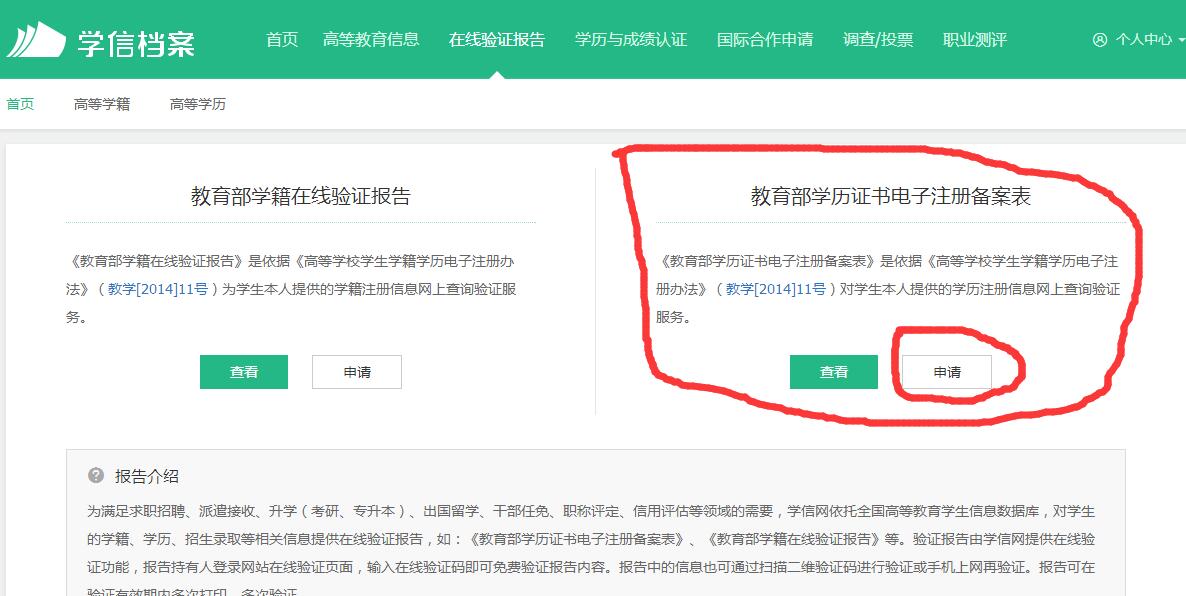Screen dimensions: 1186x596
Task: Click the question mark icon beside 报告介绍
Action: click(96, 476)
